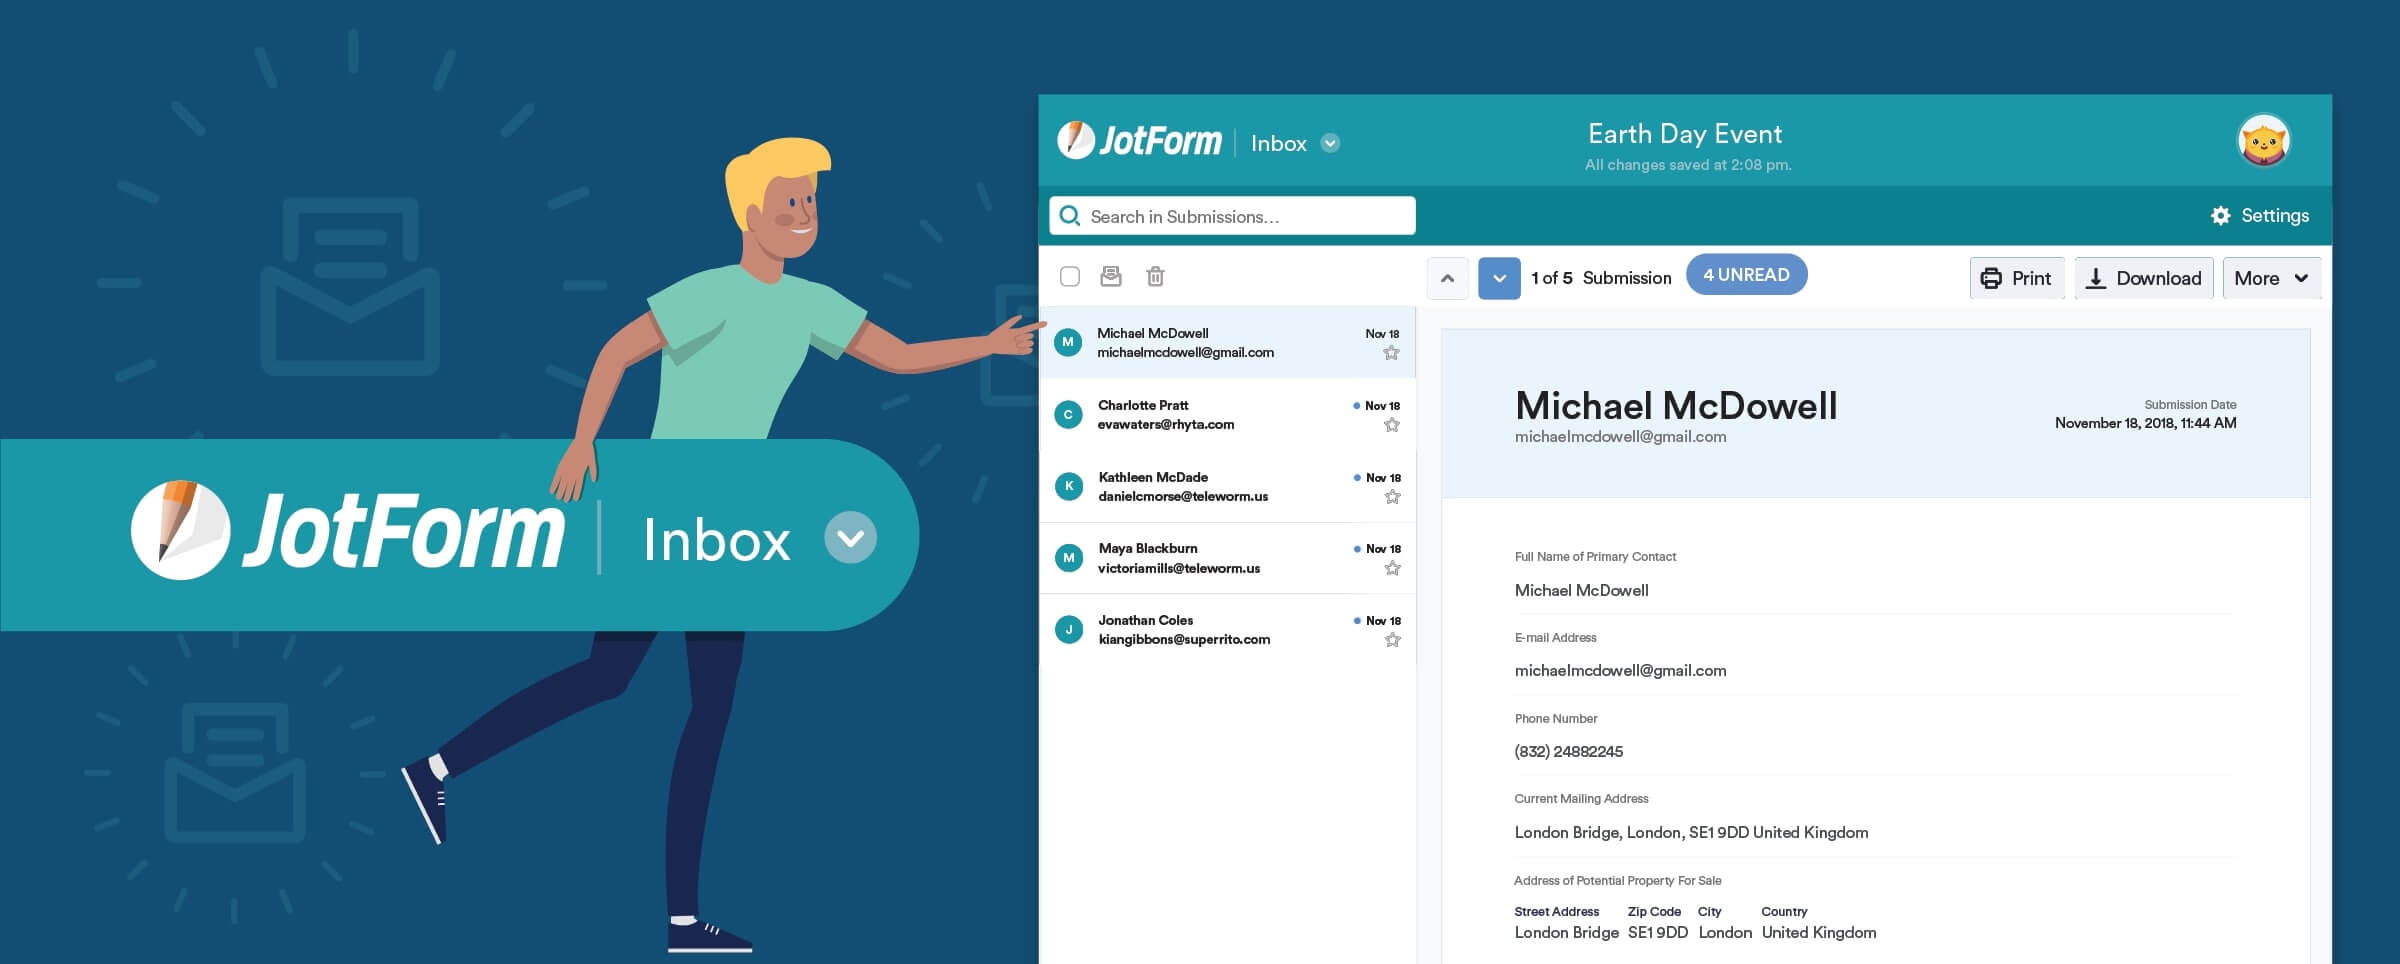The image size is (2400, 964).
Task: Star Jonathan Coles's submission
Action: click(x=1392, y=640)
